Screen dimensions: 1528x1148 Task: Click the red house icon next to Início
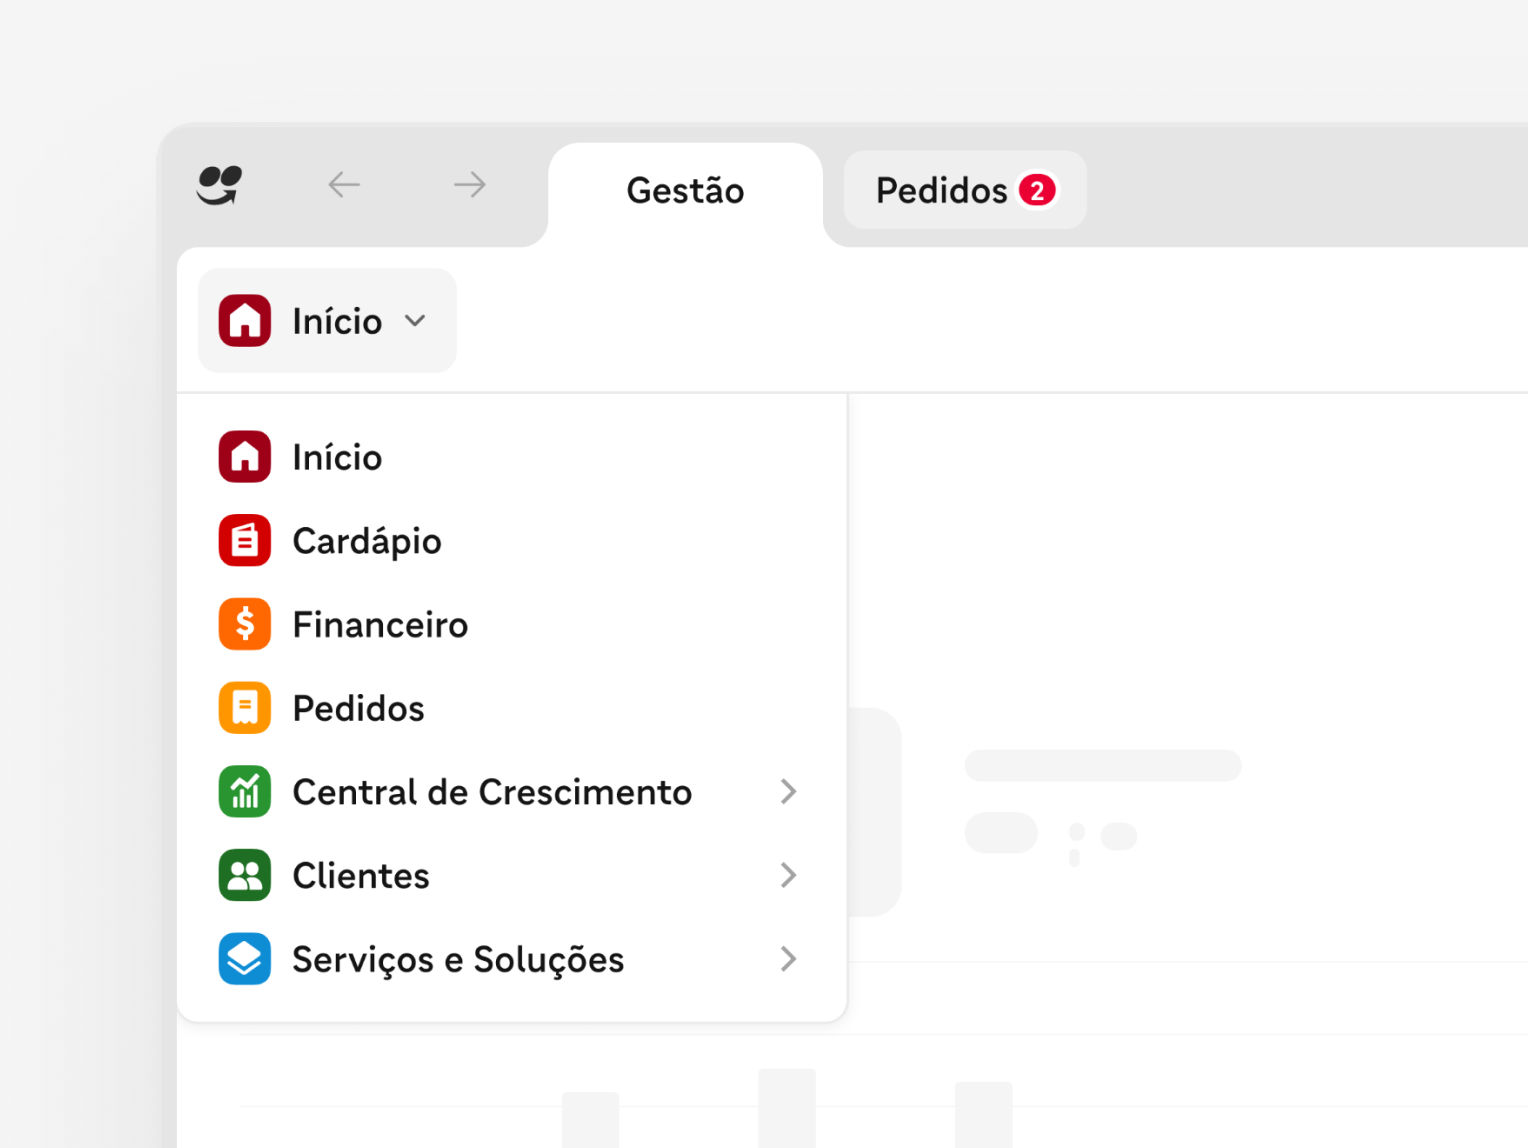pos(244,320)
